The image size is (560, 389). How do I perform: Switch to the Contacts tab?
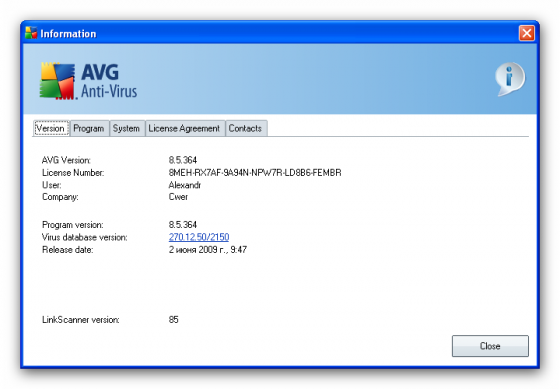tap(245, 128)
